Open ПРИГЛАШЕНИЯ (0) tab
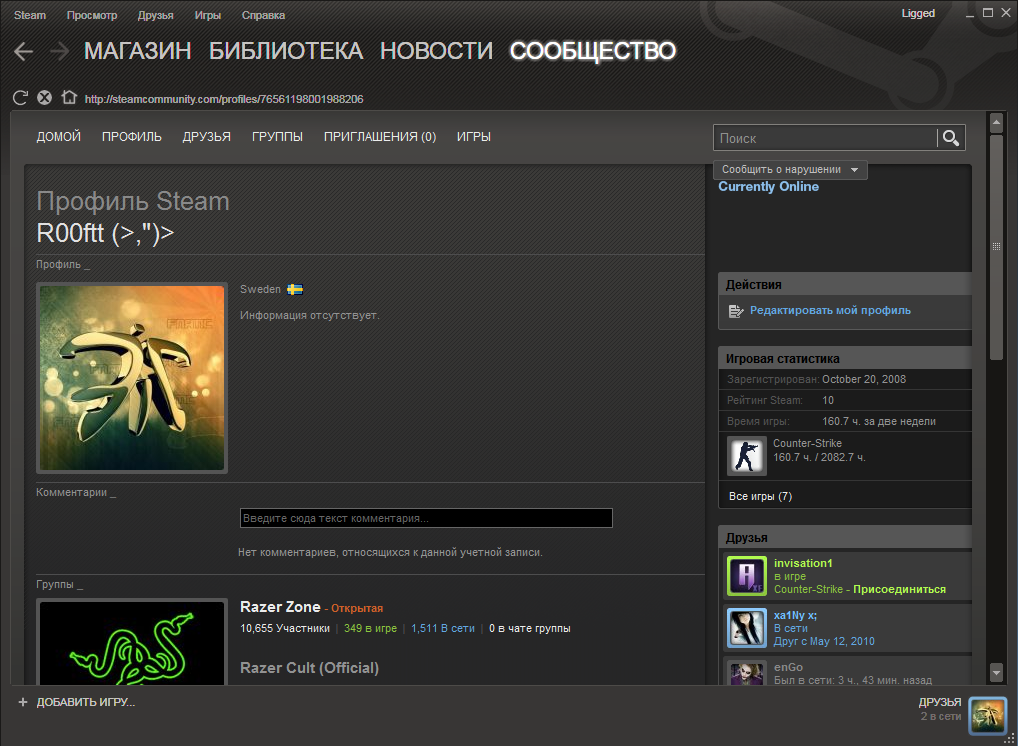This screenshot has height=746, width=1018. (380, 136)
